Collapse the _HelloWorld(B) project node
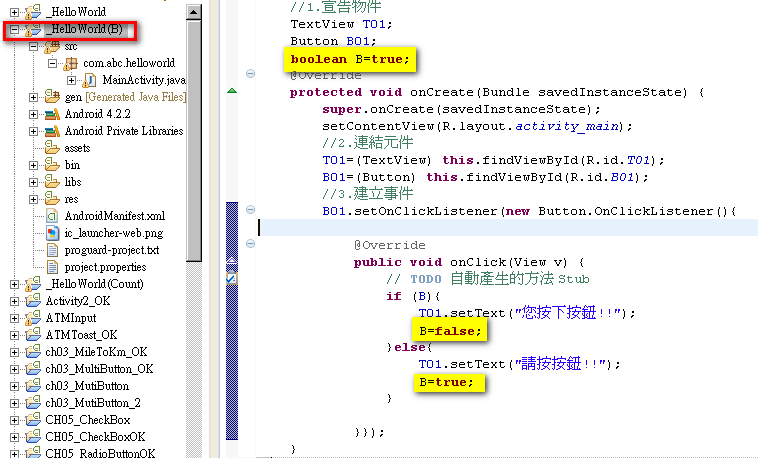 coord(15,30)
